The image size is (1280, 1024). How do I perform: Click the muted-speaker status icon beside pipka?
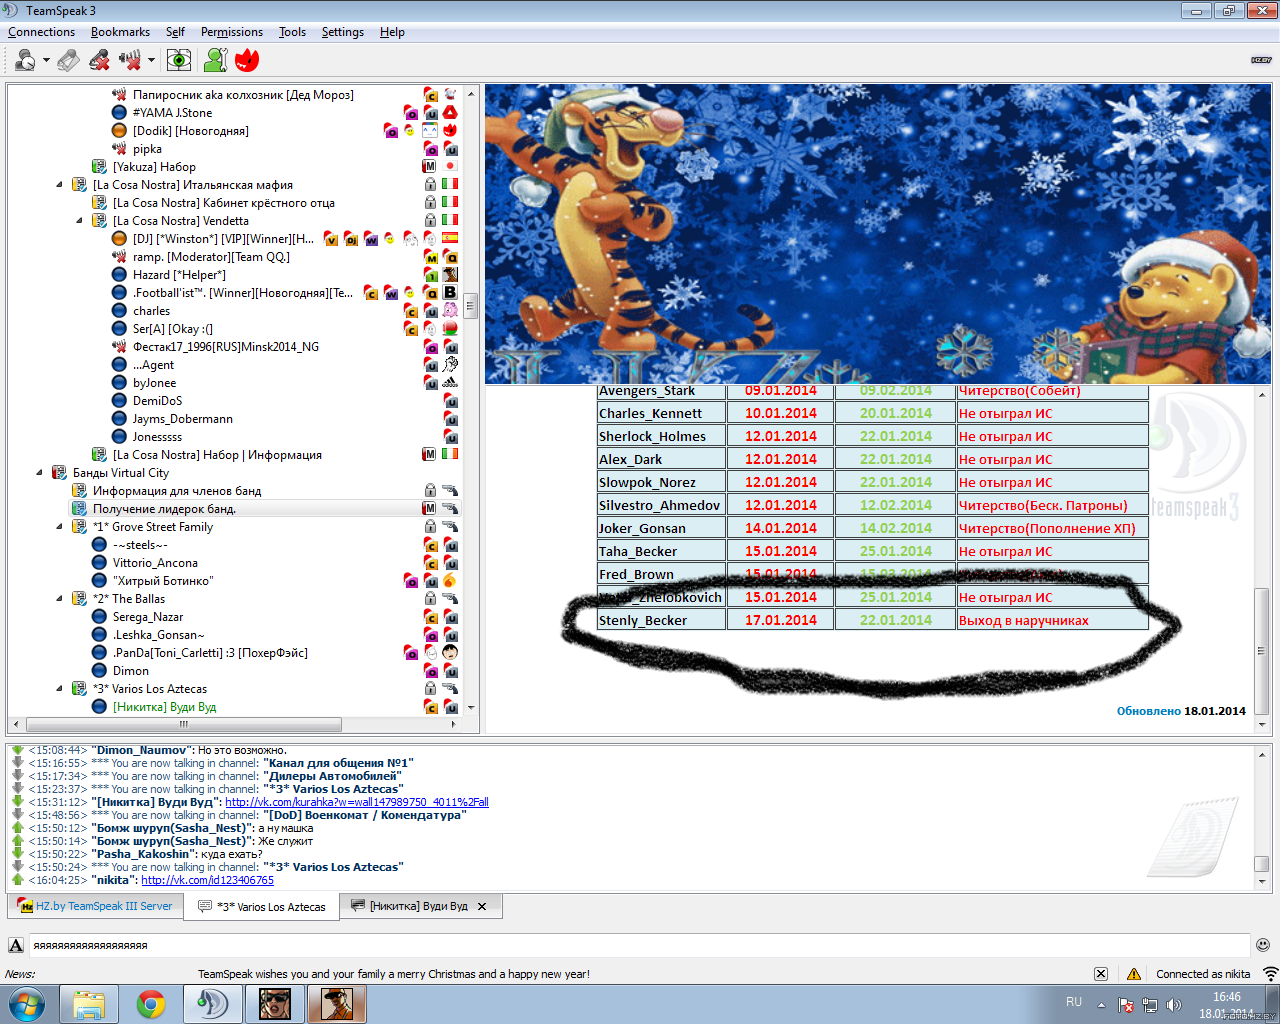click(119, 149)
